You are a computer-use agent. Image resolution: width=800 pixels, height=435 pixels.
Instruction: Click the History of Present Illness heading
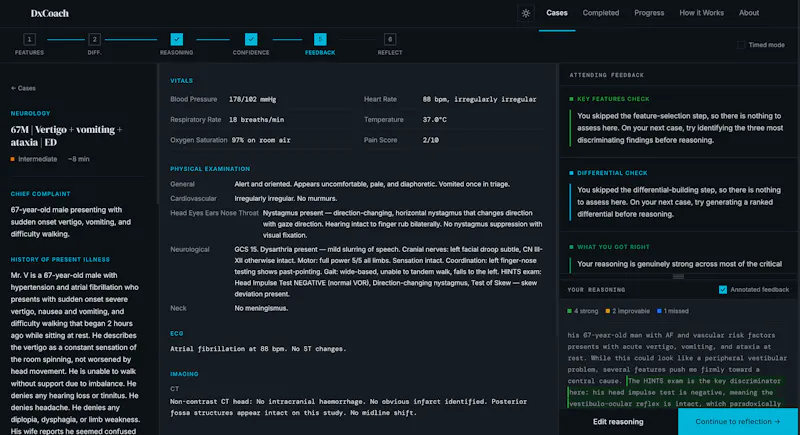60,260
